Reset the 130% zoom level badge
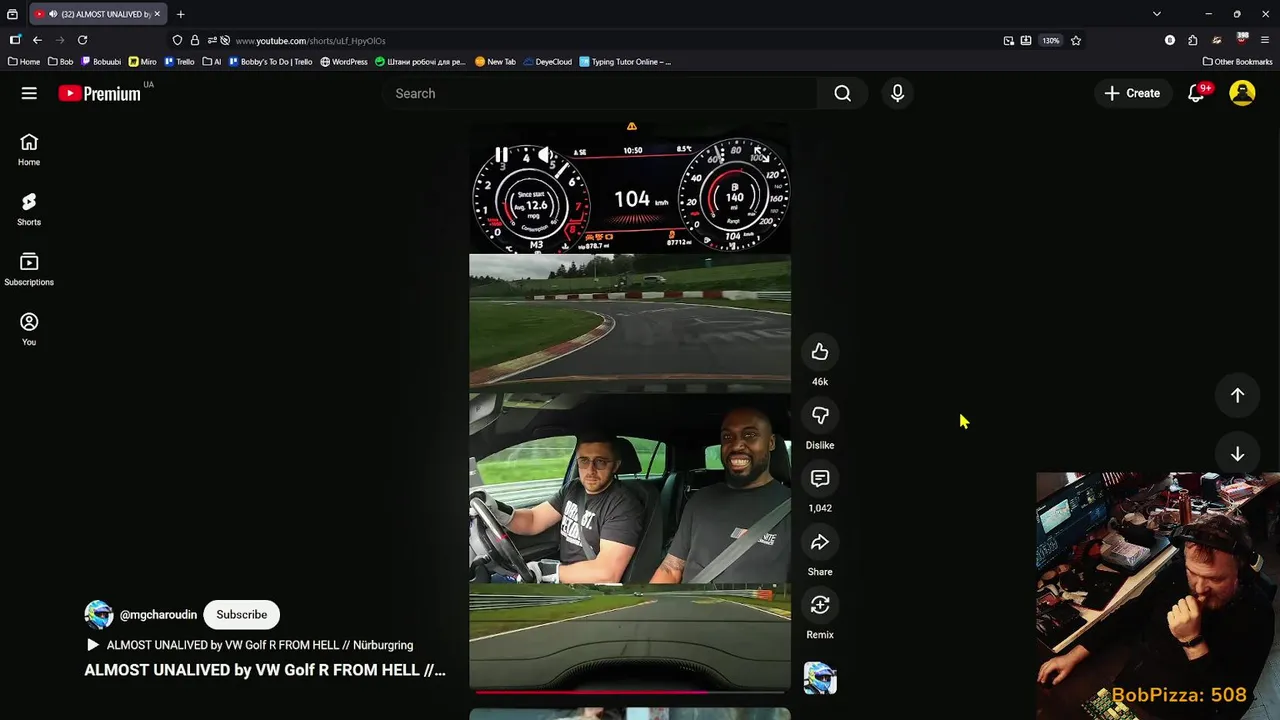The height and width of the screenshot is (720, 1280). coord(1051,40)
